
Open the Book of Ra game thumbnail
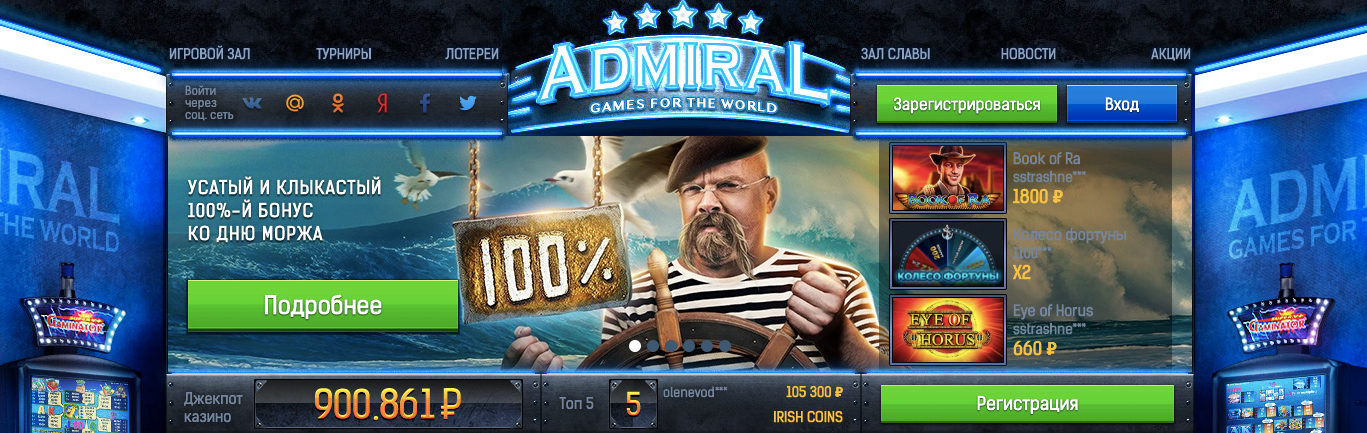pos(948,177)
